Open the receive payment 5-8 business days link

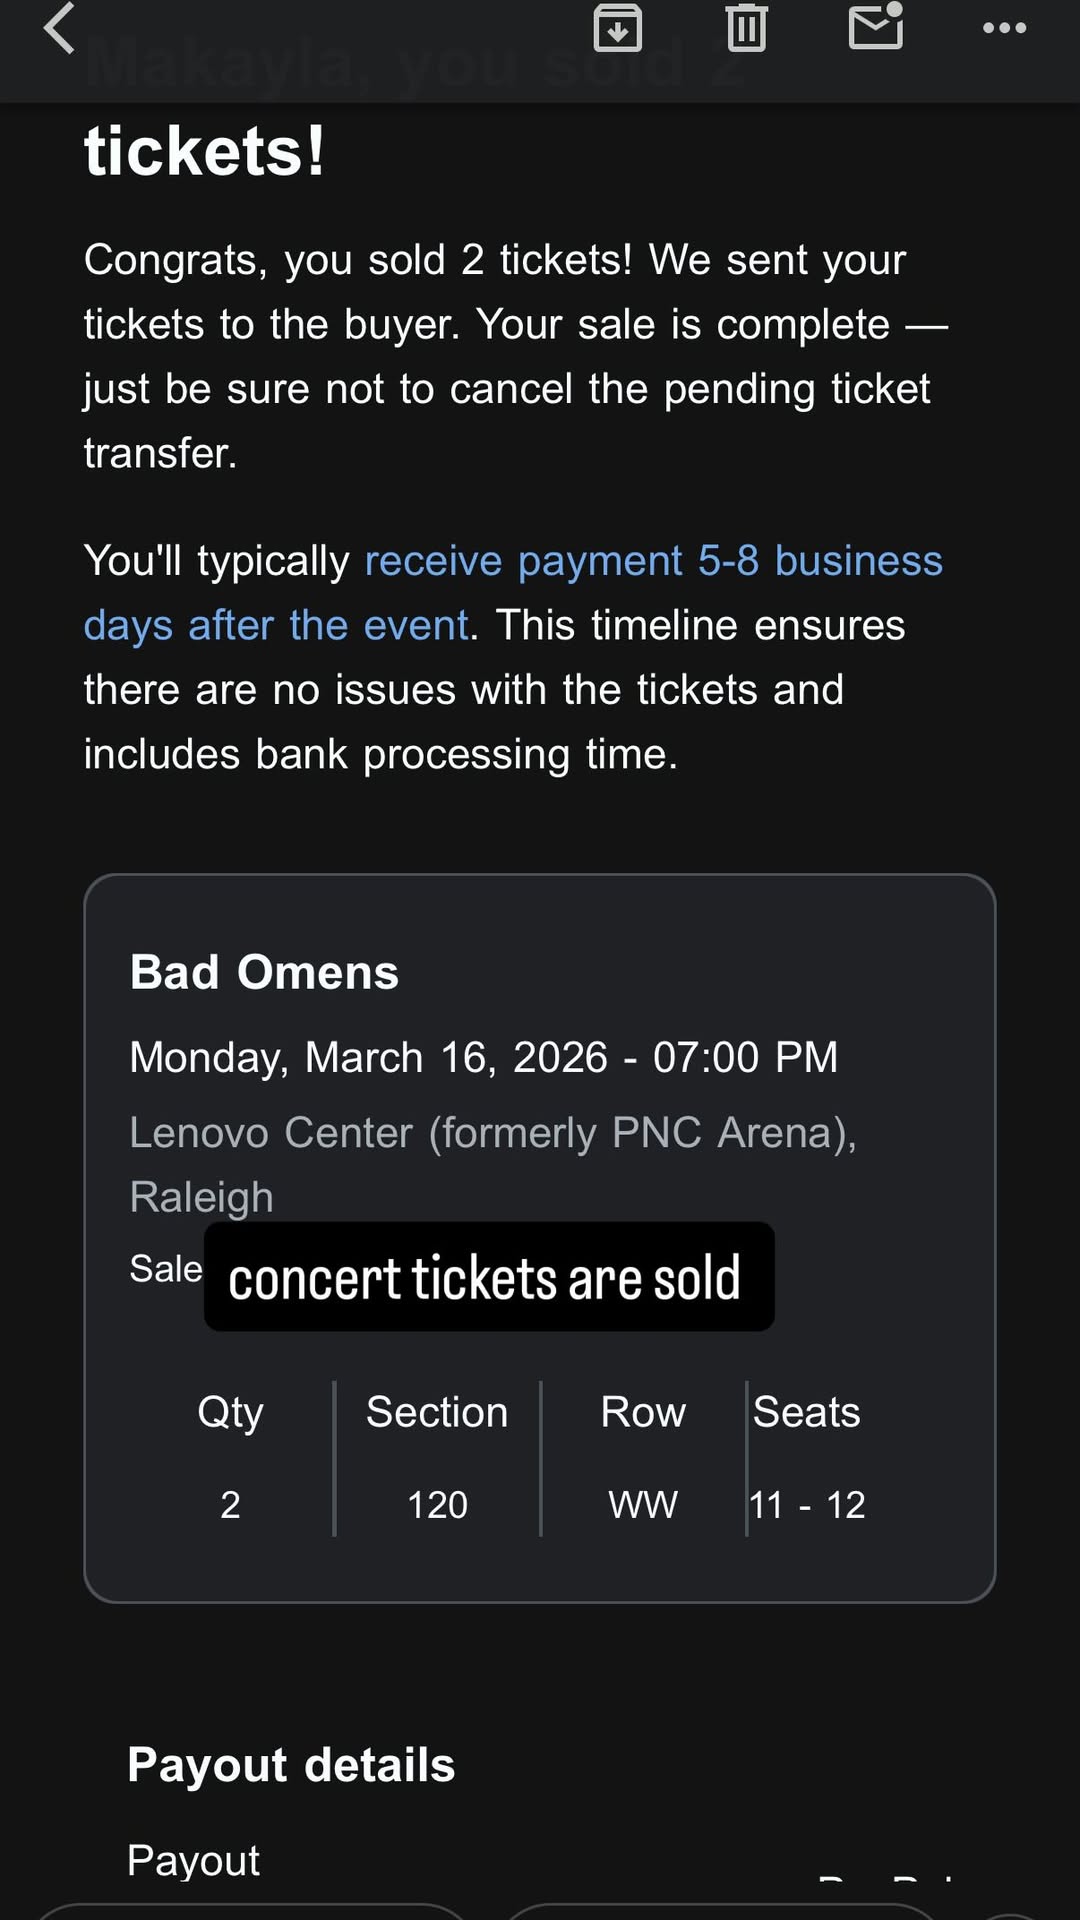[653, 561]
